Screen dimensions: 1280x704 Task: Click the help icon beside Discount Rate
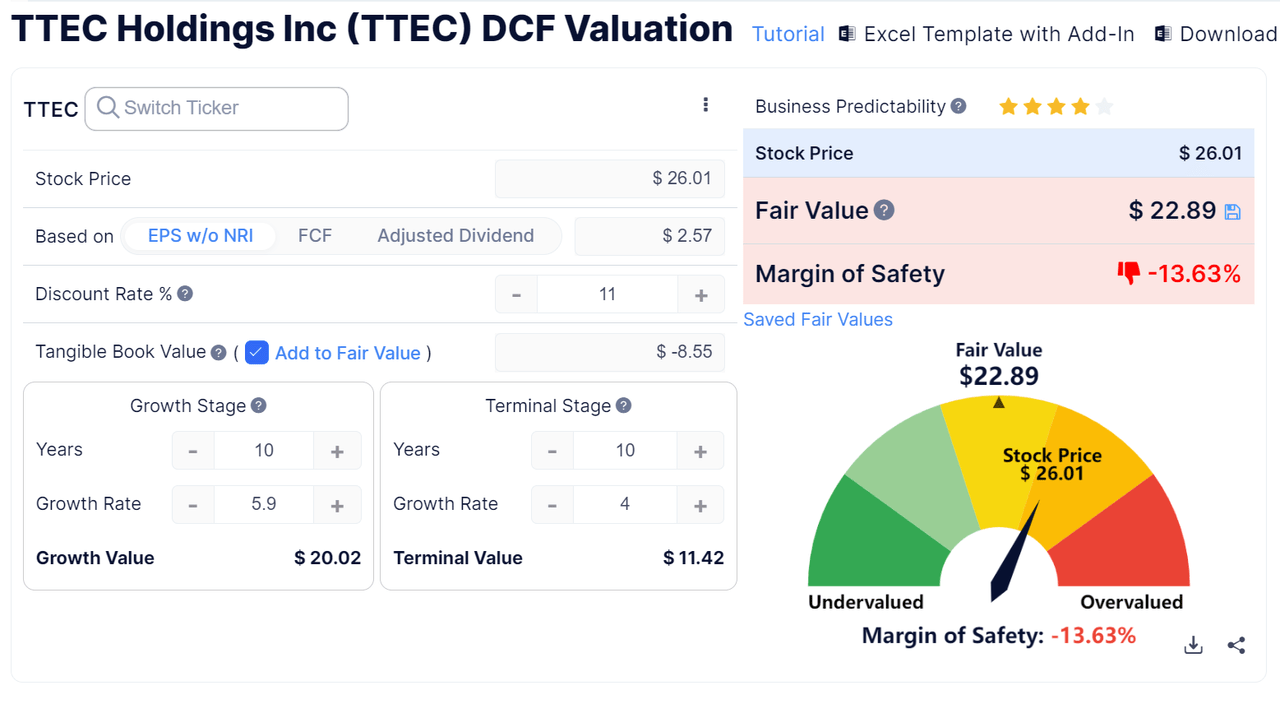186,294
